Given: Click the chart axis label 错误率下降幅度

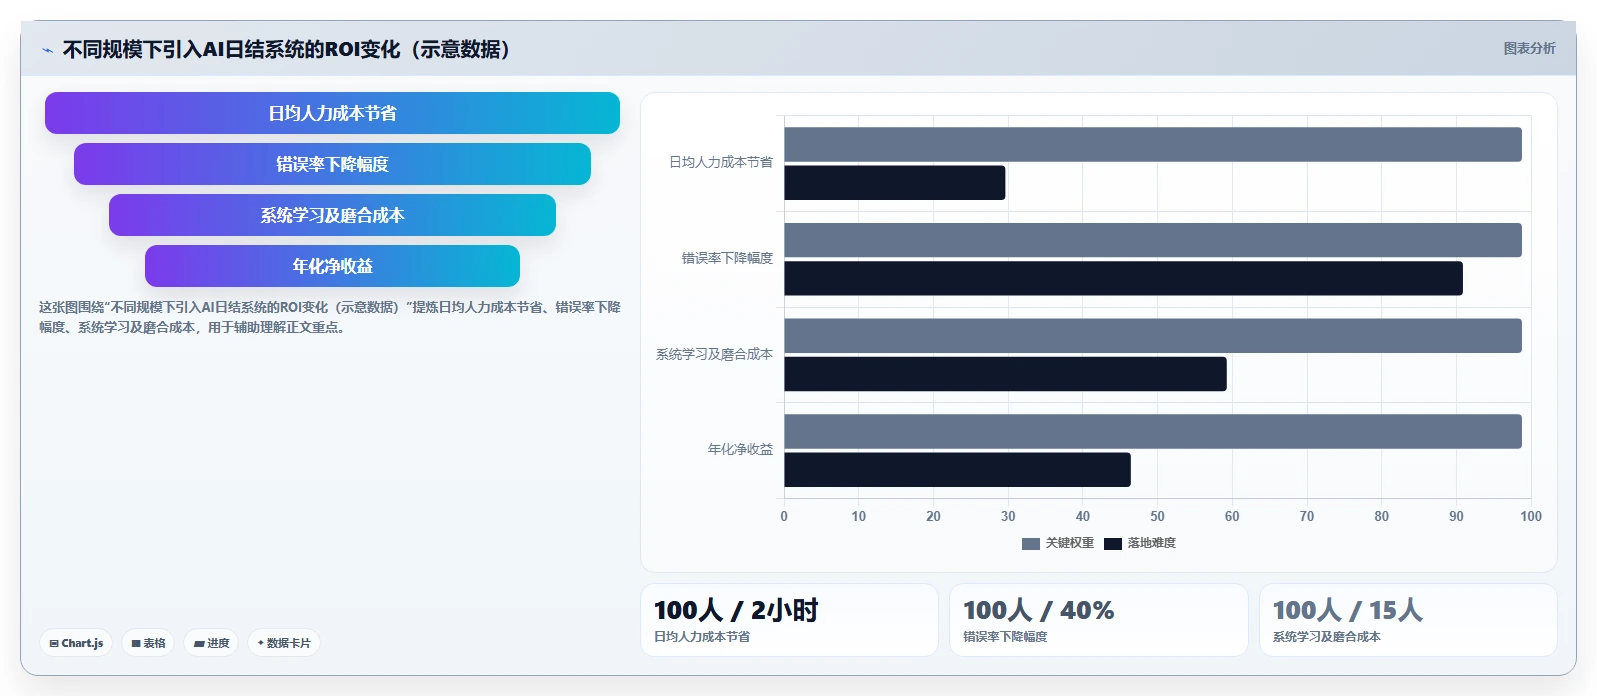Looking at the screenshot, I should pos(727,258).
